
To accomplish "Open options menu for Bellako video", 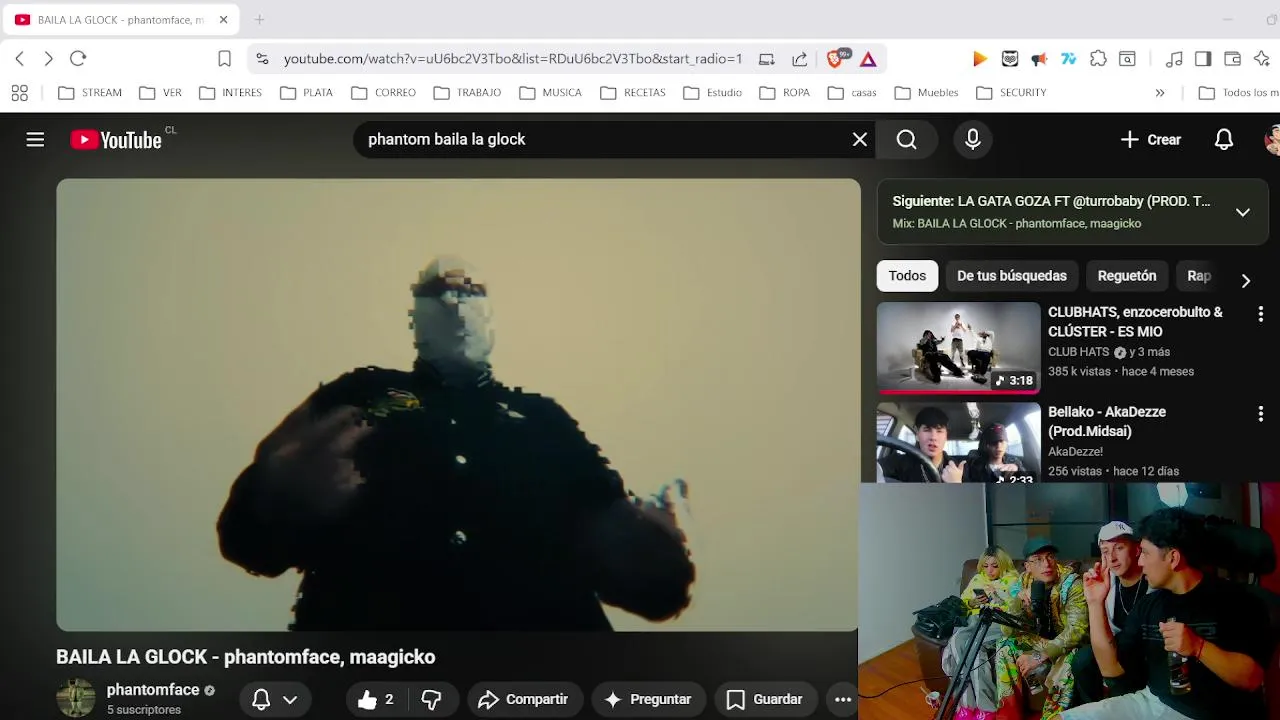I will click(x=1260, y=414).
